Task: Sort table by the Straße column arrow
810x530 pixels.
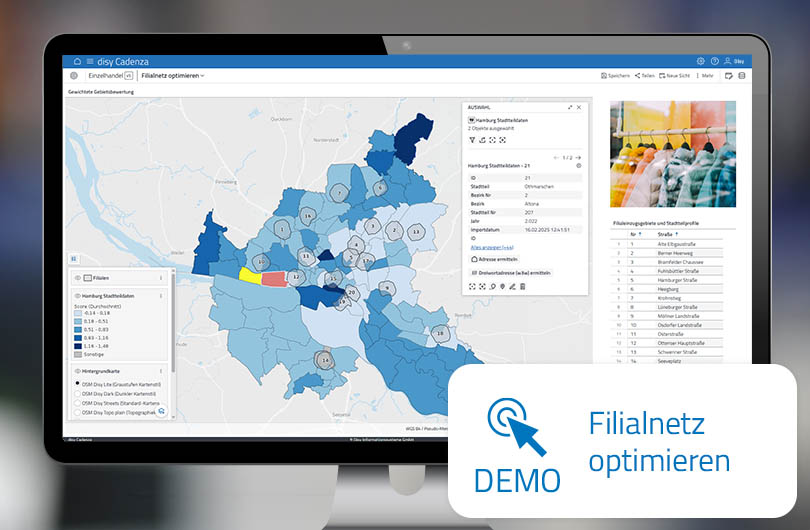Action: (x=676, y=235)
